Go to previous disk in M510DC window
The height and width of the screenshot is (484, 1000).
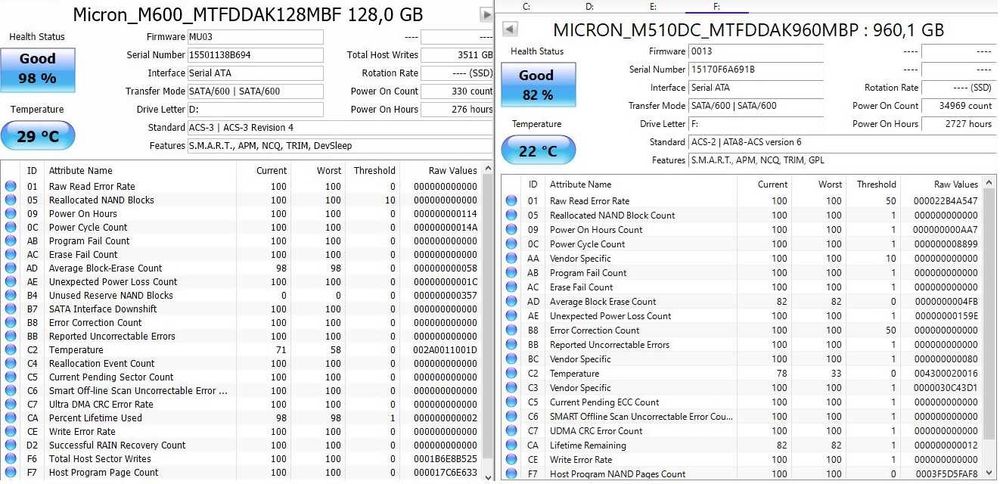click(x=511, y=29)
